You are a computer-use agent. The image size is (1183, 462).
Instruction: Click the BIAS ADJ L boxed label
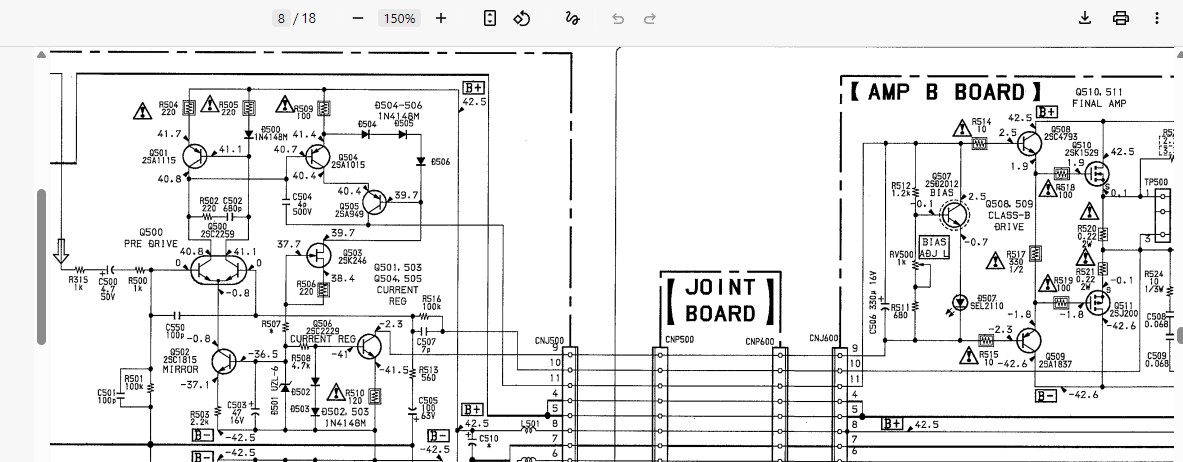[934, 248]
